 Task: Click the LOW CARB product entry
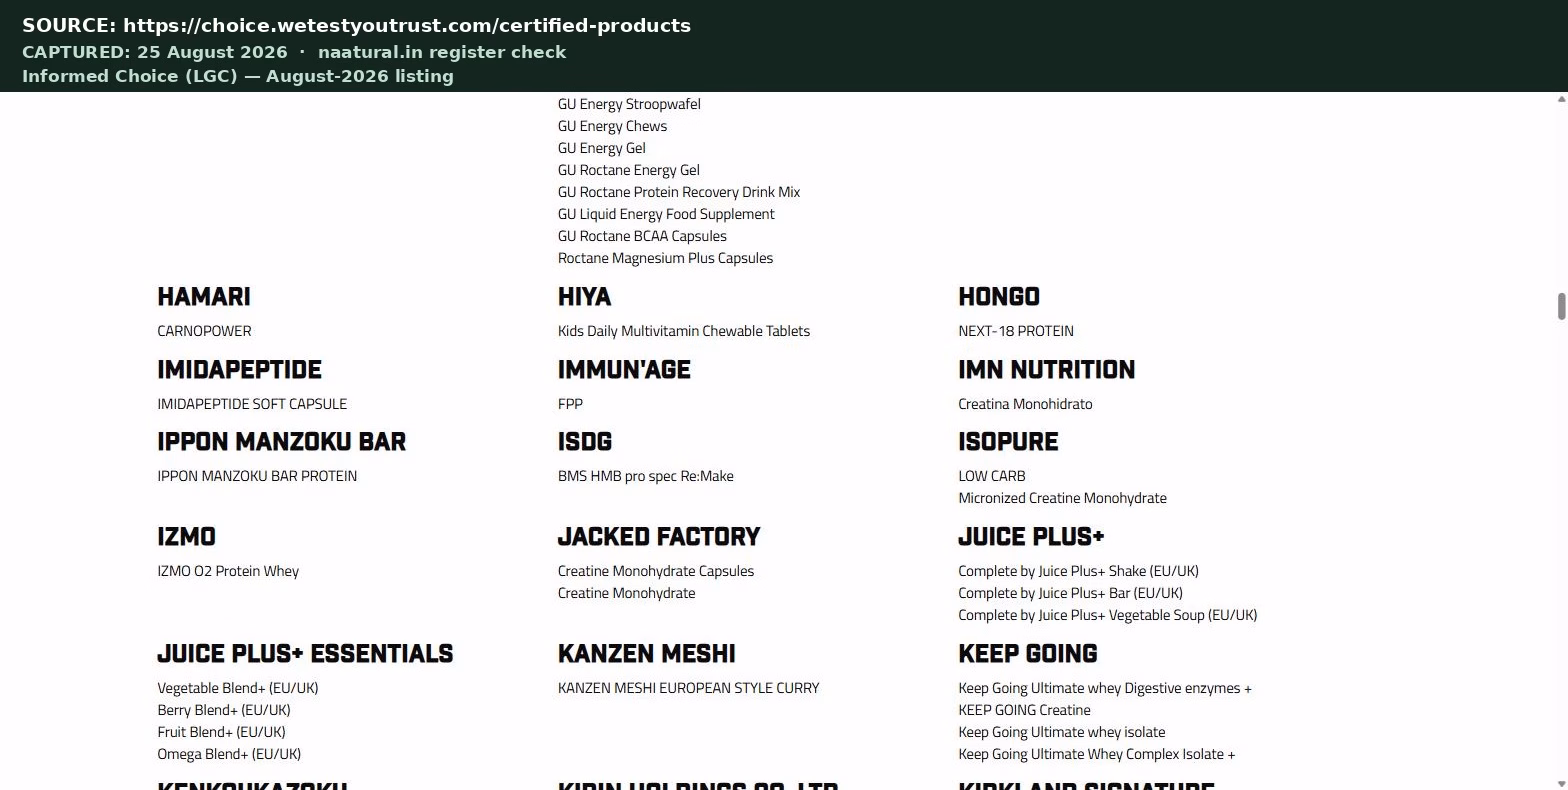point(992,476)
